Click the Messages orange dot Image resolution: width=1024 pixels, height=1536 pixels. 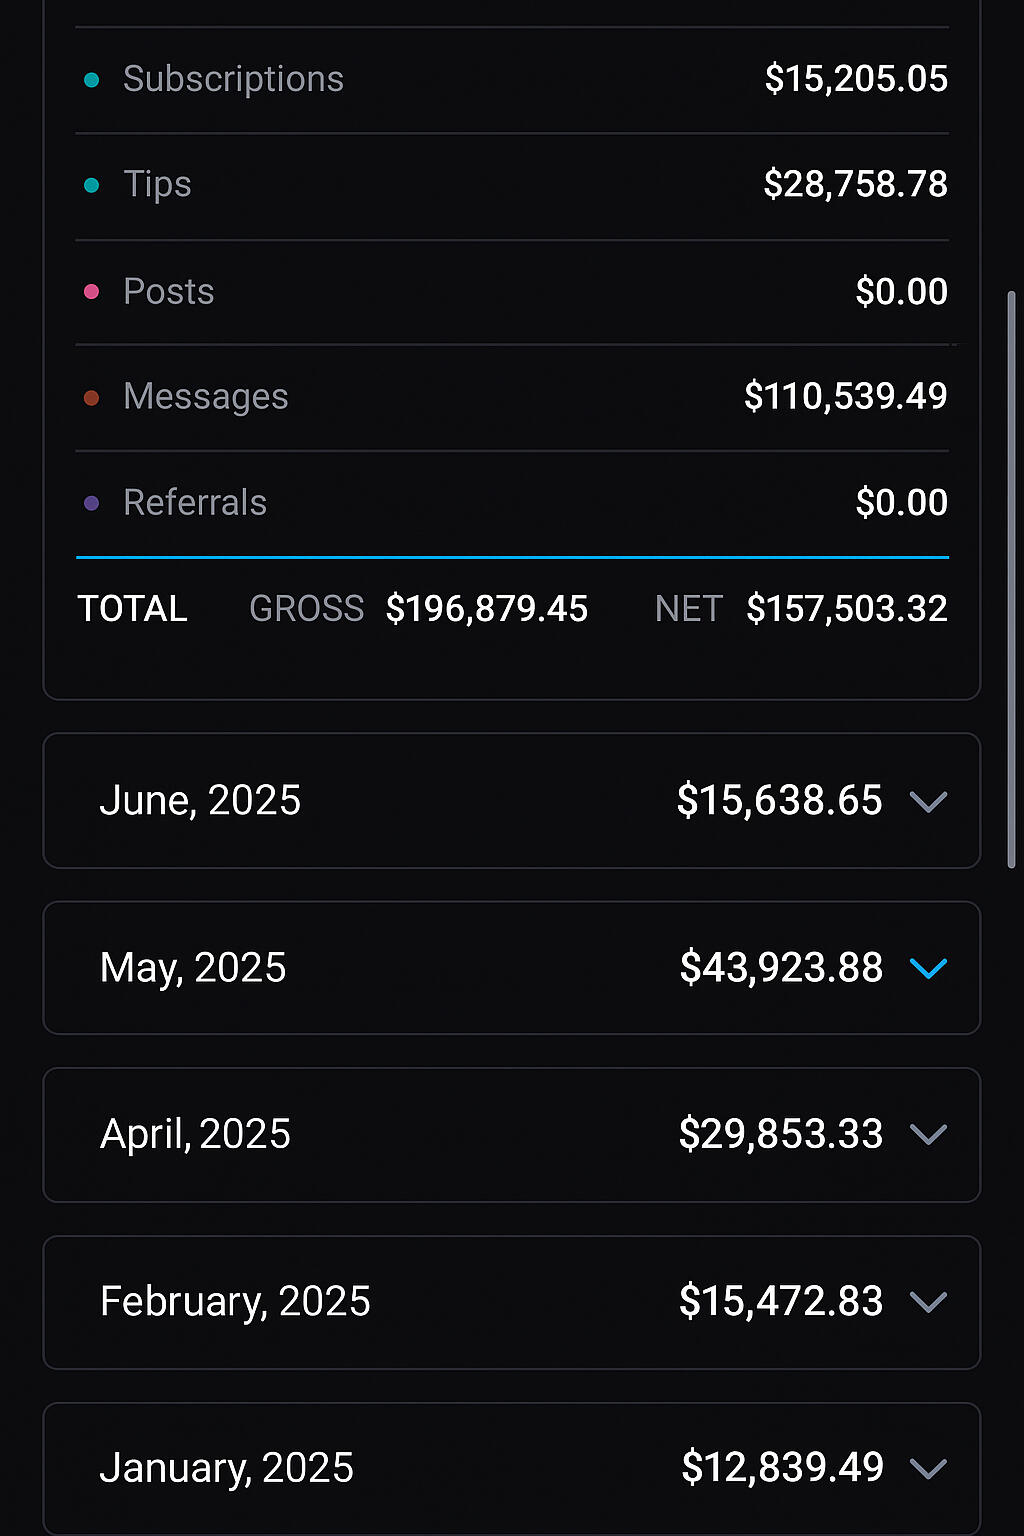(x=92, y=398)
